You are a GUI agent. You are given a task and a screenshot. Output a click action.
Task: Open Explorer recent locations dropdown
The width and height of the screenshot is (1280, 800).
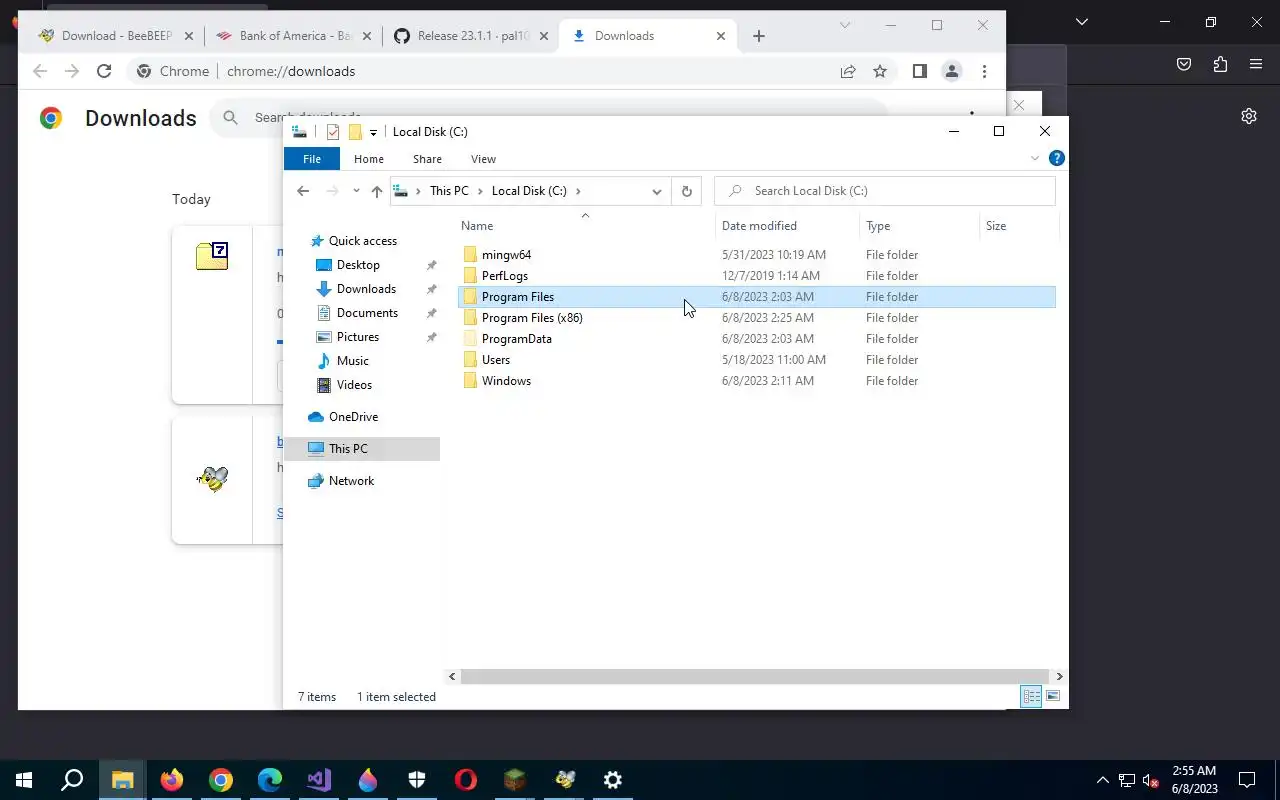[x=356, y=191]
